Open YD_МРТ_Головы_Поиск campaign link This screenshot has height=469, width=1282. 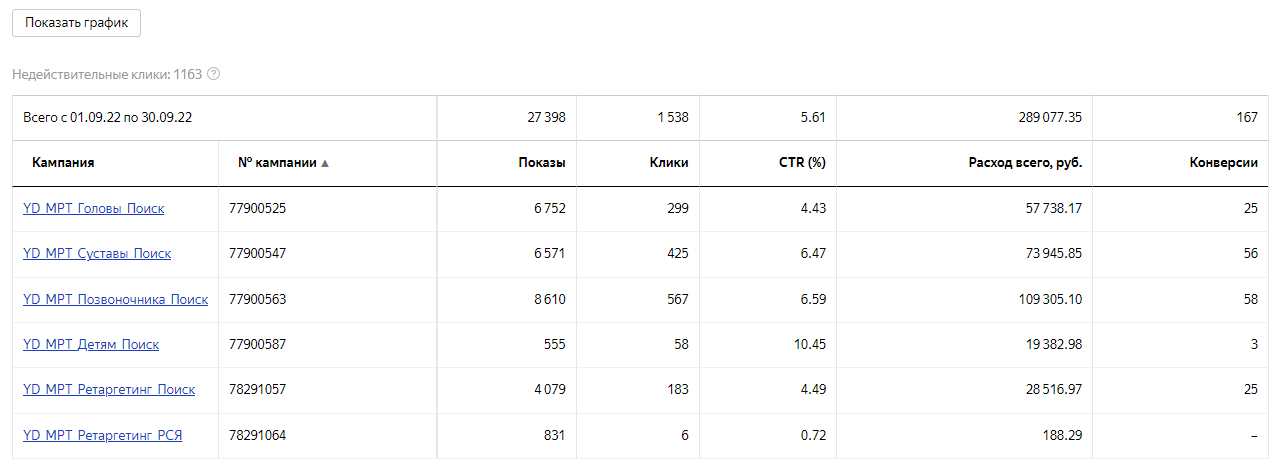pos(93,208)
